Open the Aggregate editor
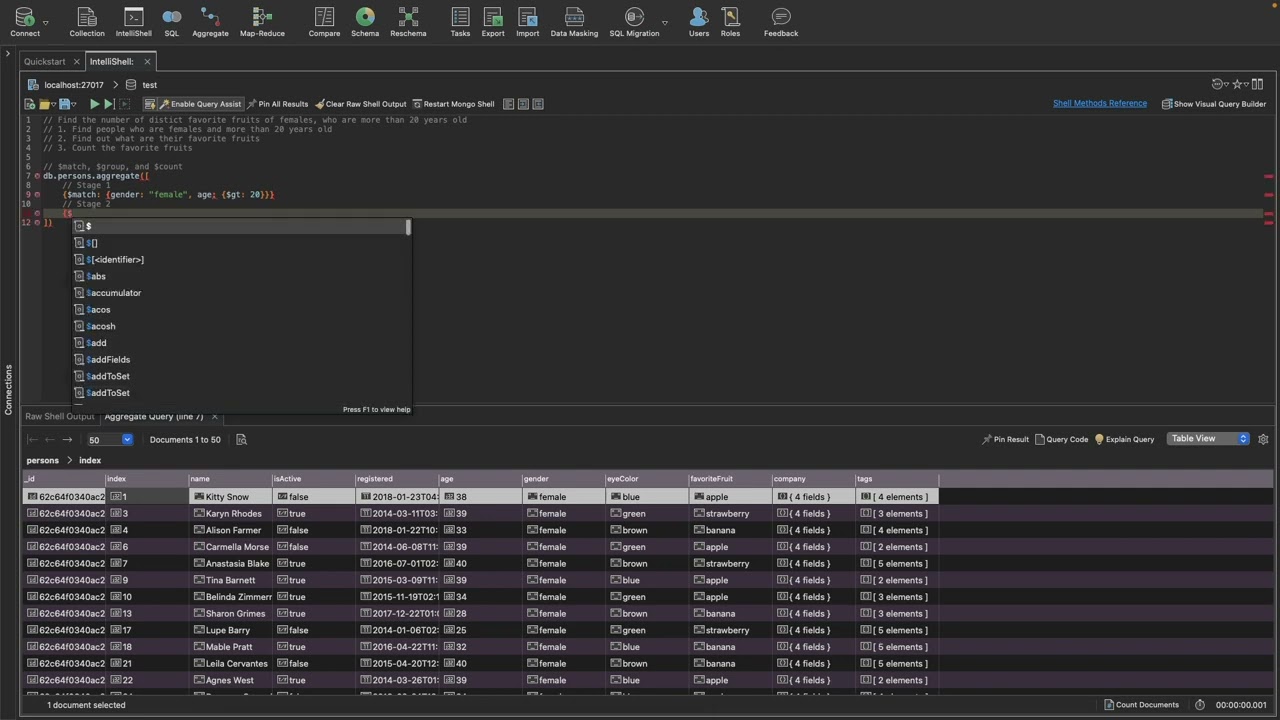Image resolution: width=1280 pixels, height=720 pixels. 210,21
